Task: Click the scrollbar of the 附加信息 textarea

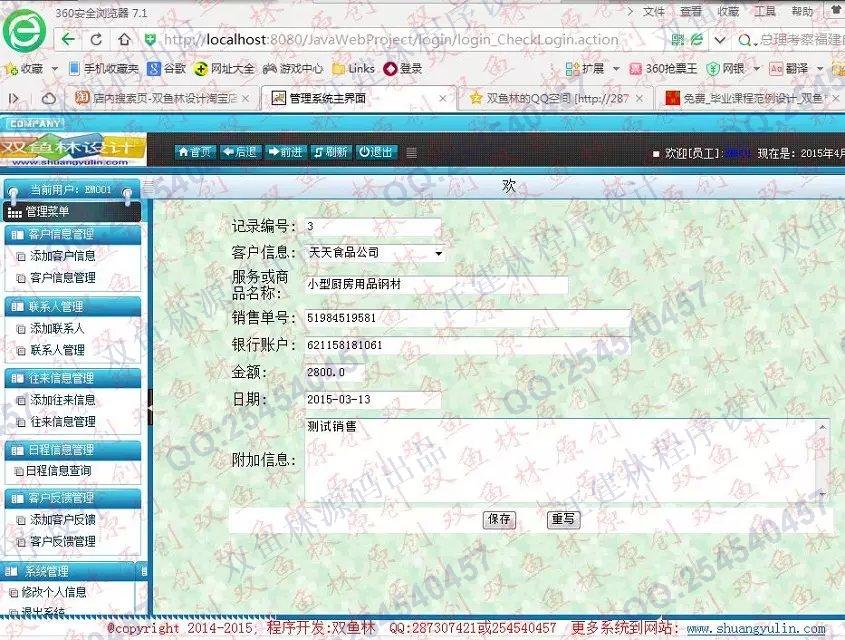Action: 822,460
